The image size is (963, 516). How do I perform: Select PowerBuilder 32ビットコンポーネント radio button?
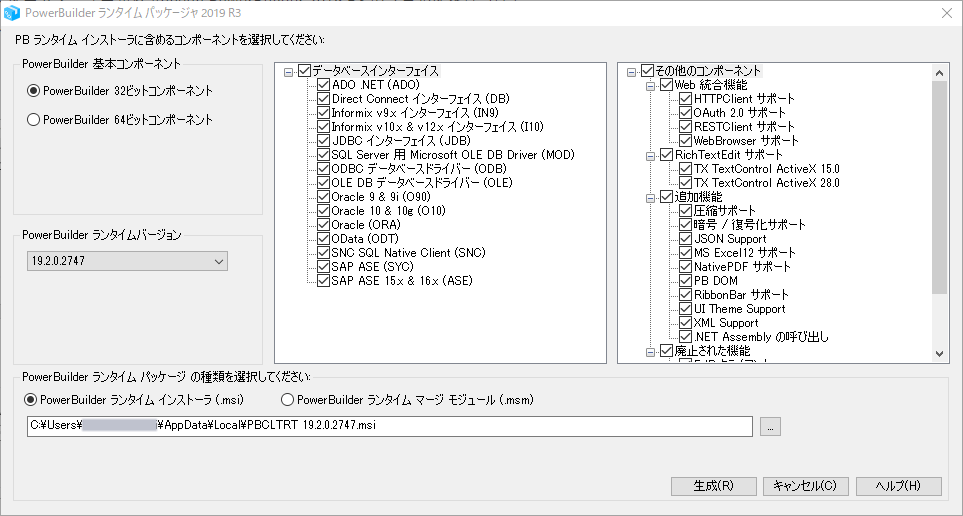(x=34, y=91)
